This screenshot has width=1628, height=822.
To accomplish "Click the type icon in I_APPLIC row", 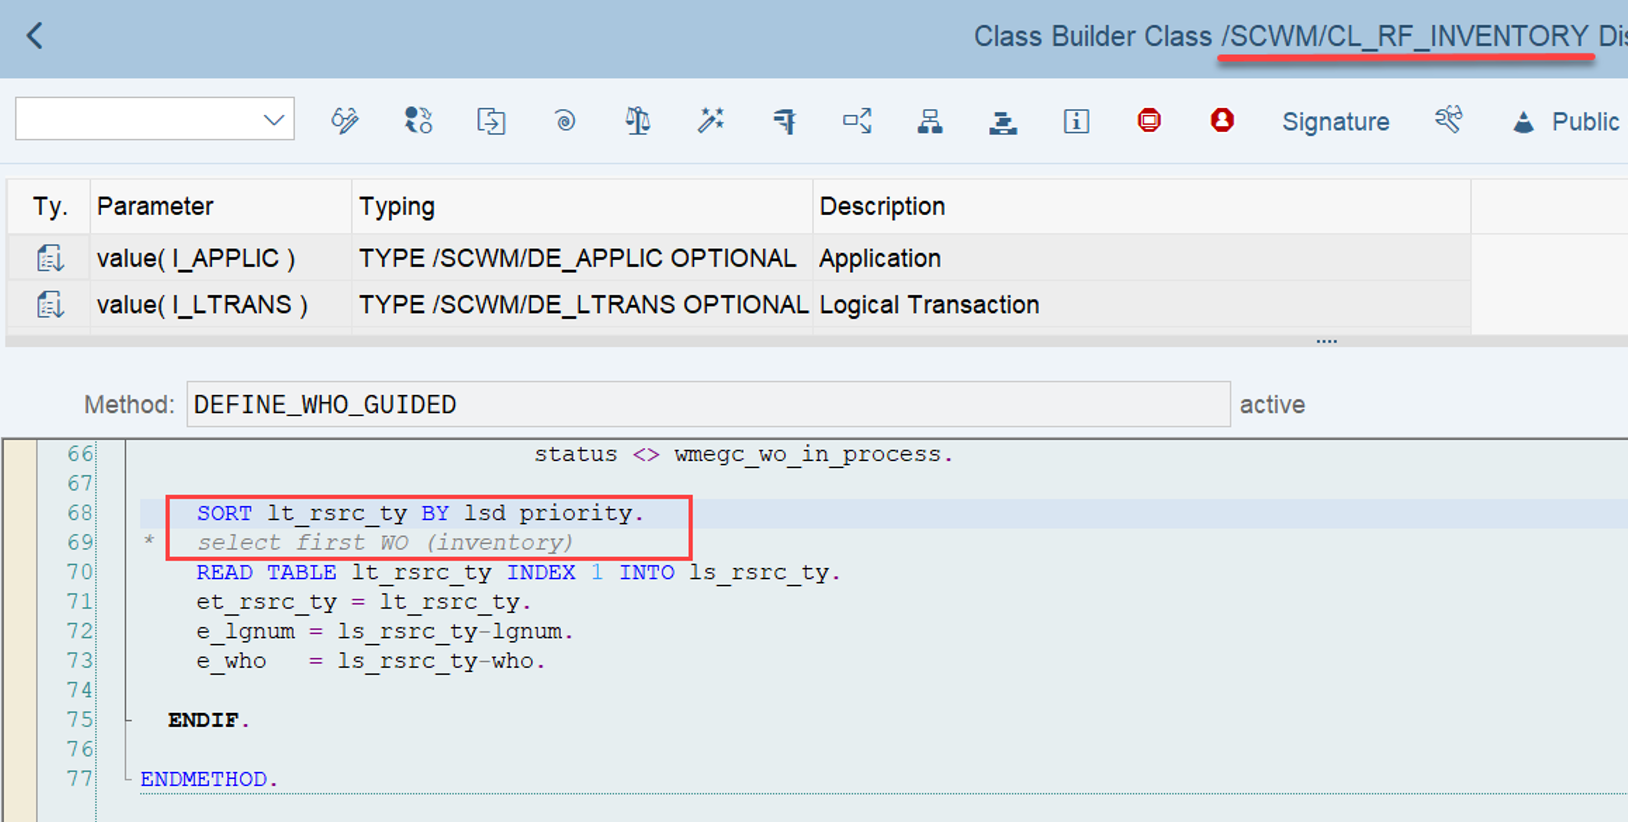I will 50,258.
